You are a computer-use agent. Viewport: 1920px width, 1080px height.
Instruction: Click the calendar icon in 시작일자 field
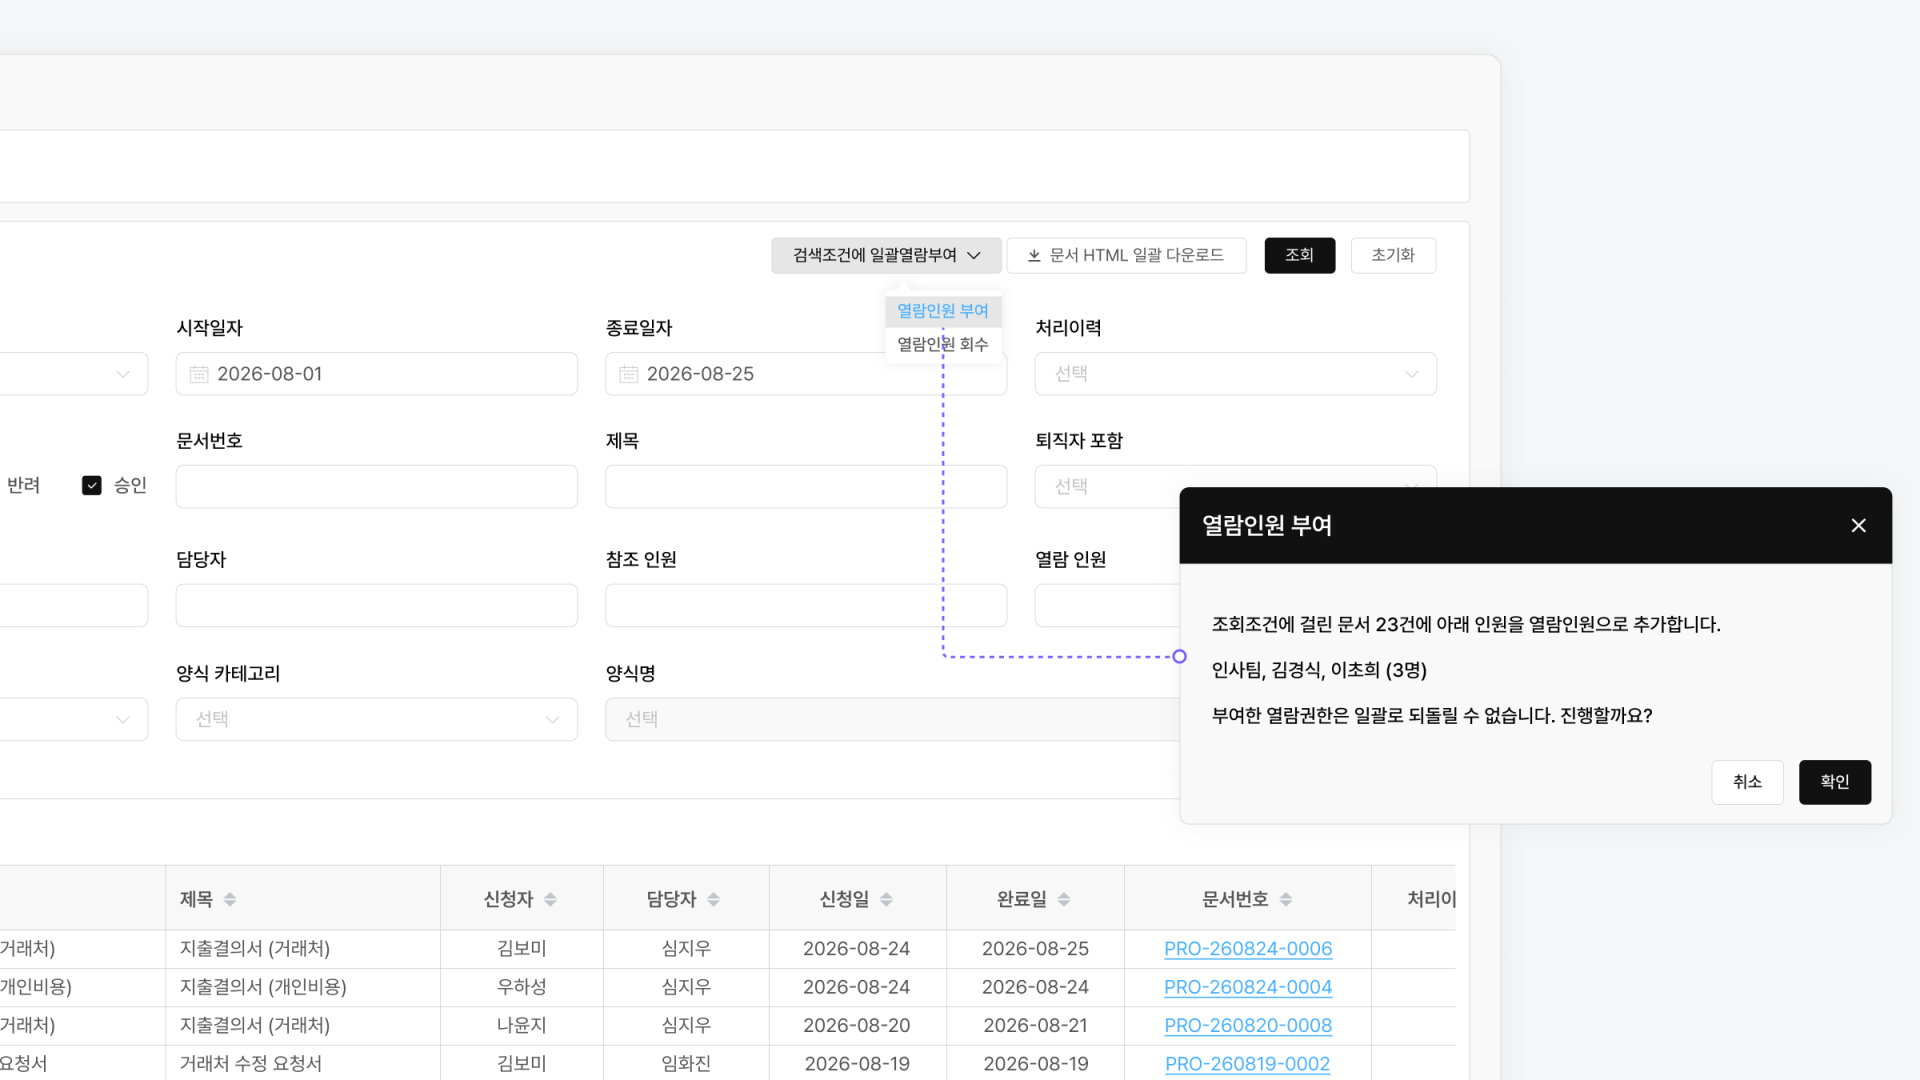[199, 374]
